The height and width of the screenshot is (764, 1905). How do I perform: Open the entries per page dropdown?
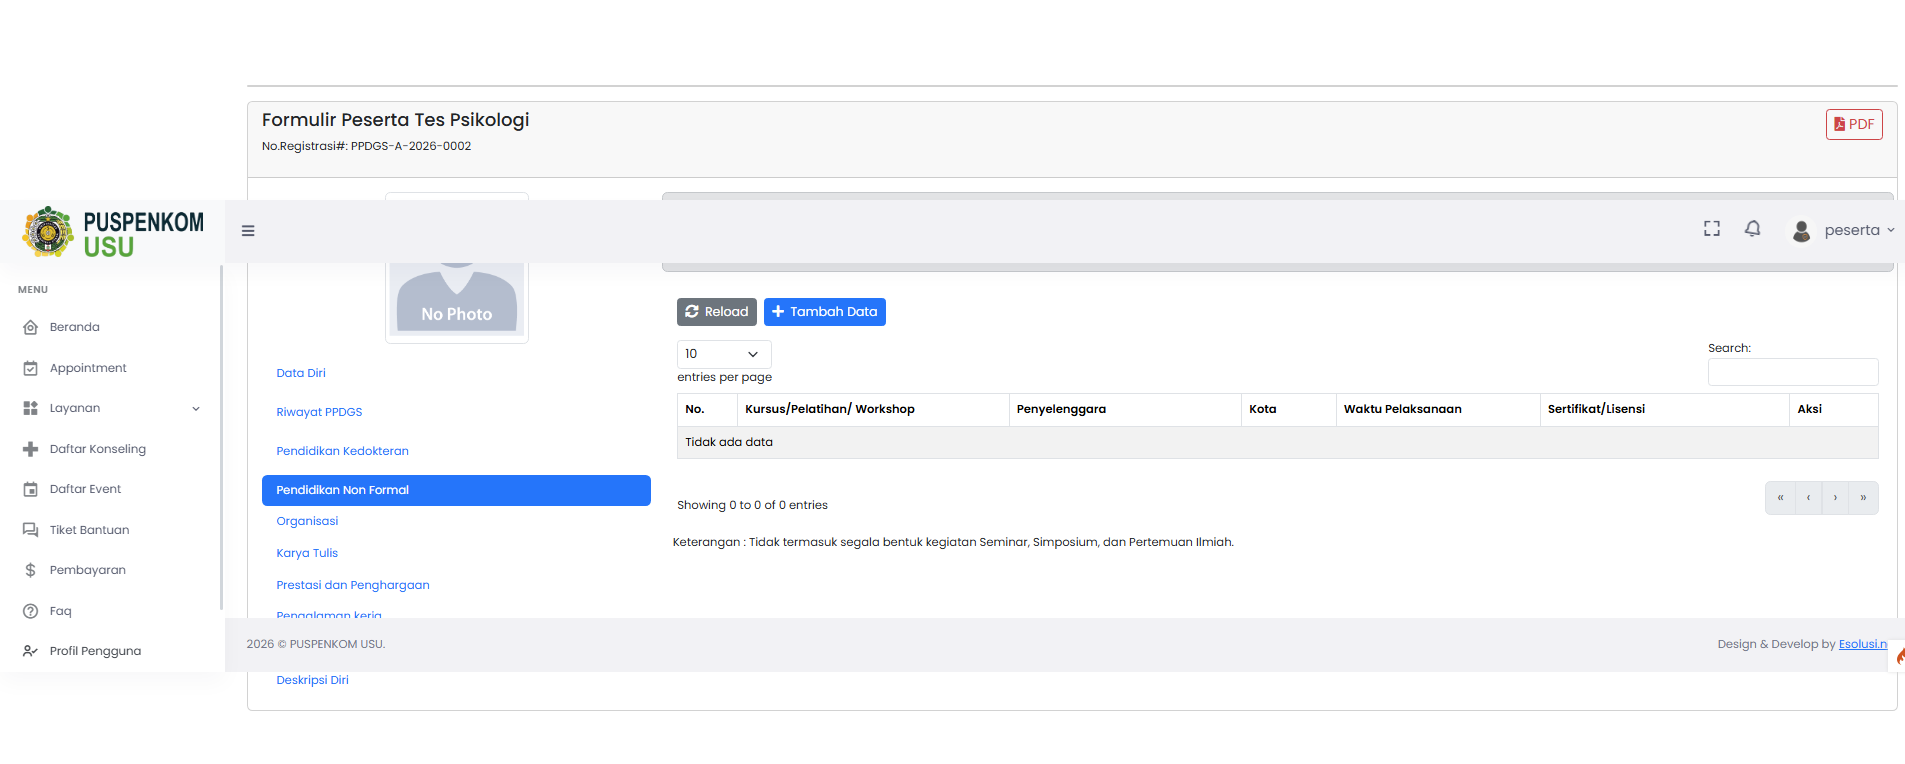[x=724, y=354]
